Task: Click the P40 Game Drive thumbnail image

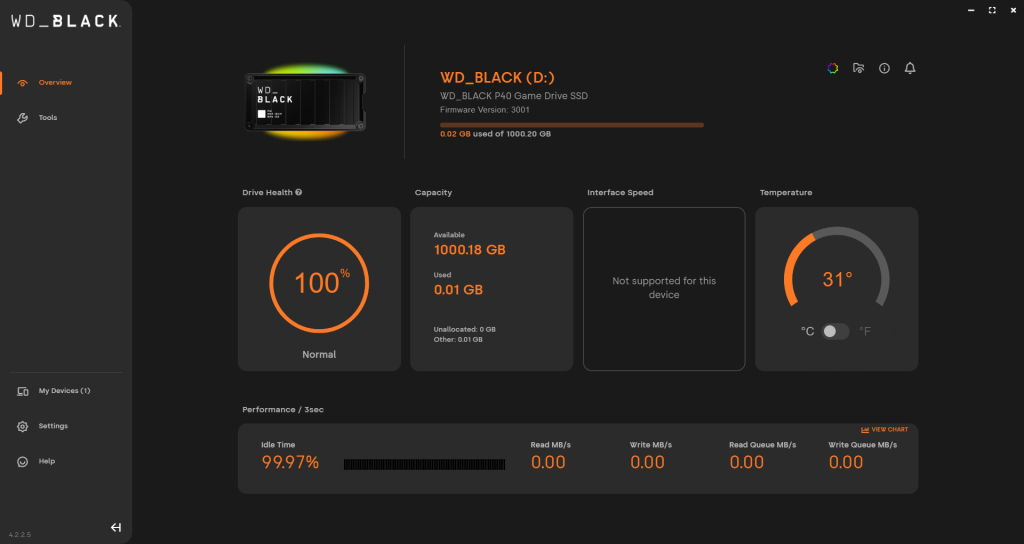Action: pos(305,101)
